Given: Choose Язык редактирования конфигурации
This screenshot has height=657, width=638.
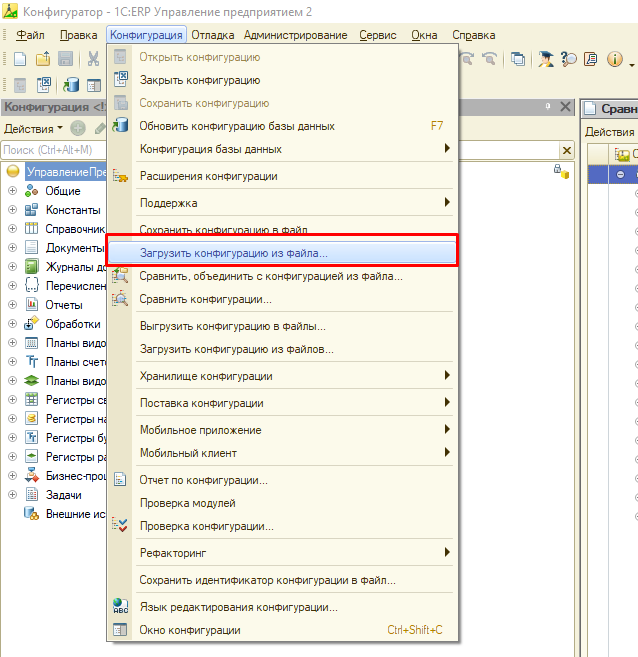Looking at the screenshot, I should [x=282, y=607].
